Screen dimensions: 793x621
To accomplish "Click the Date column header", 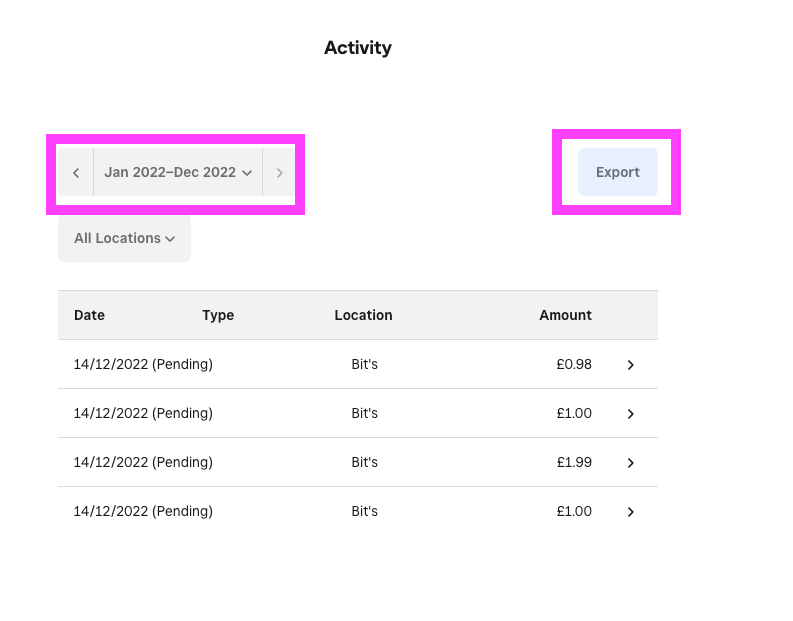I will point(89,315).
